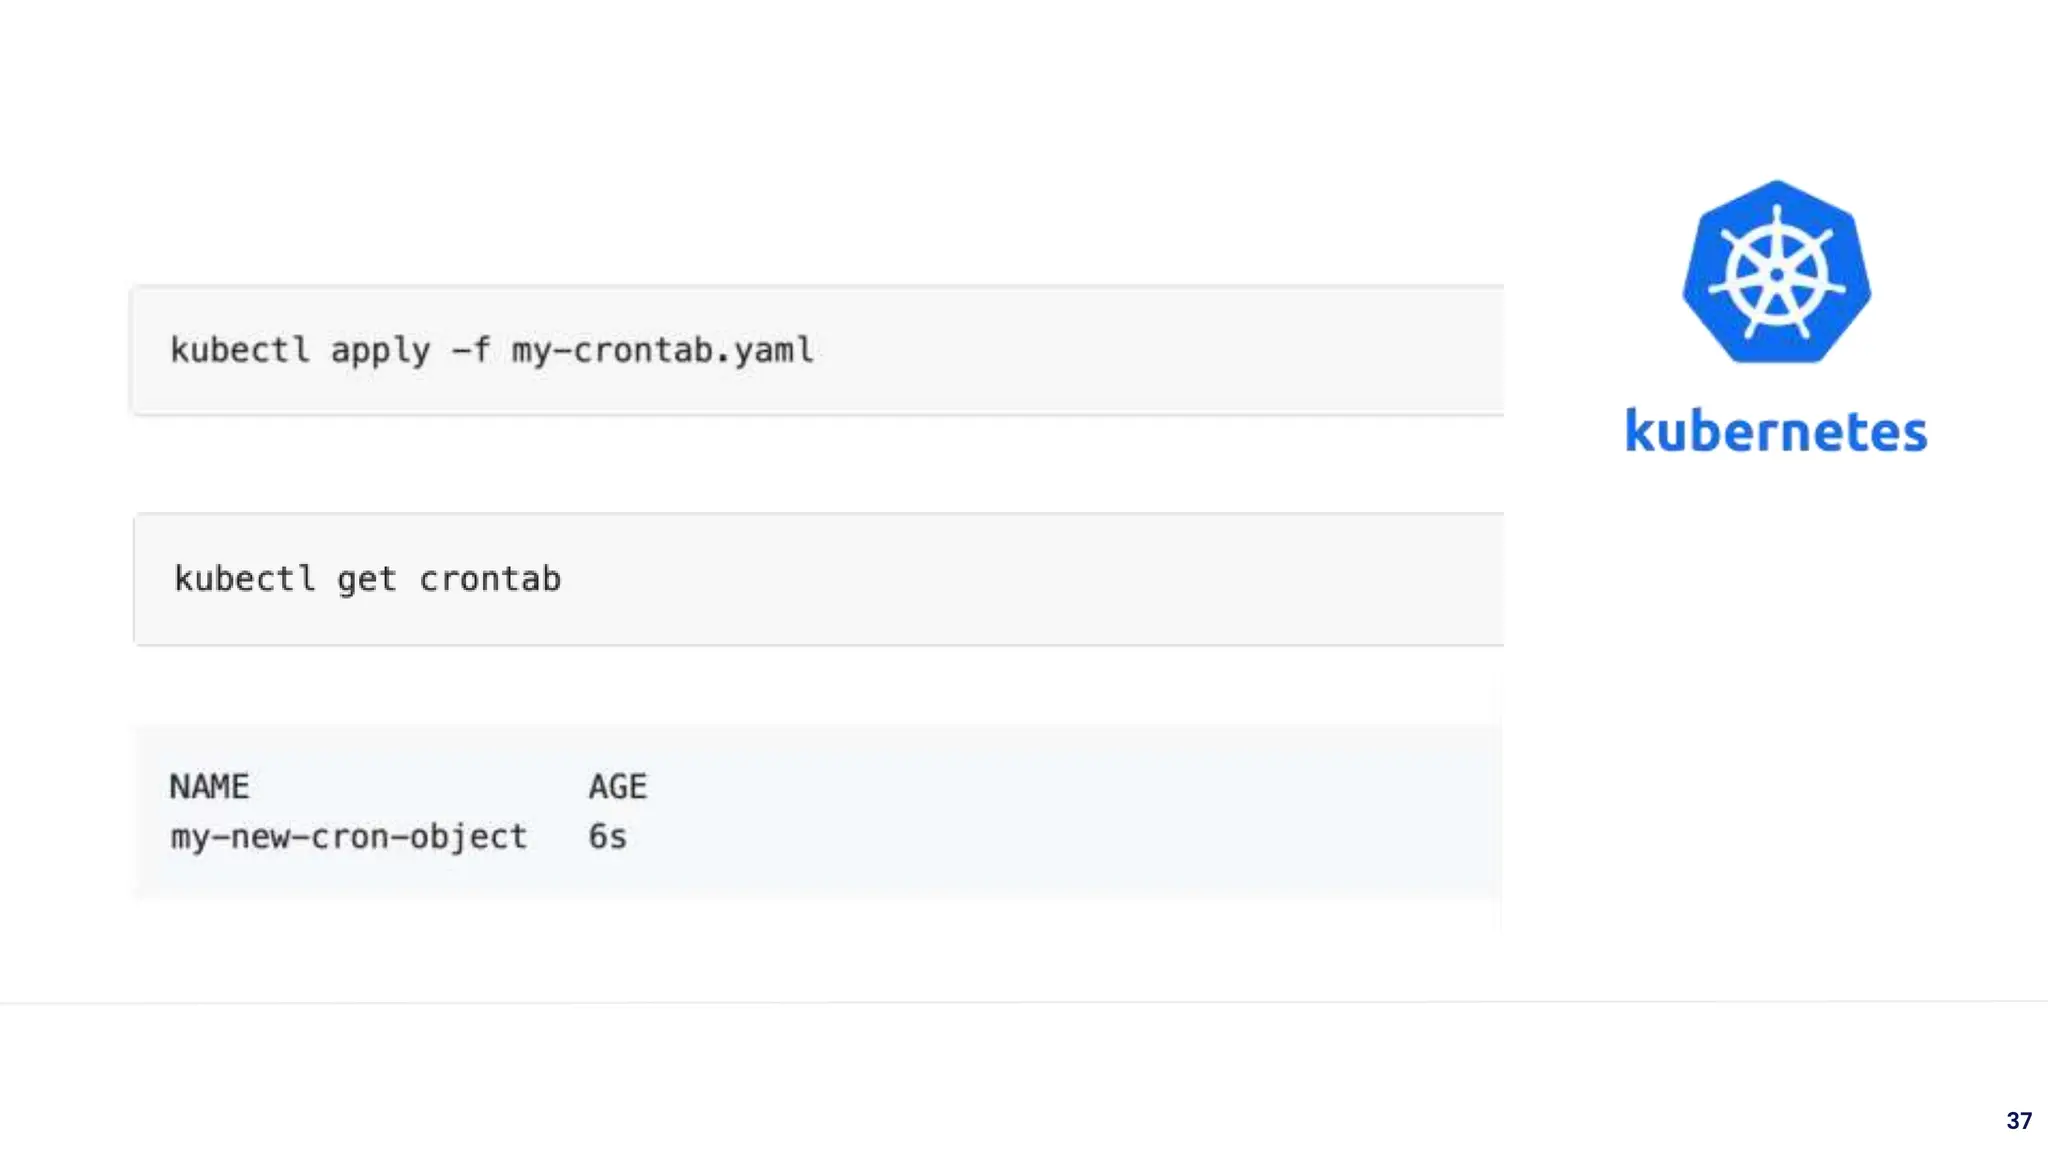
Task: Click the 6s age value
Action: (607, 836)
